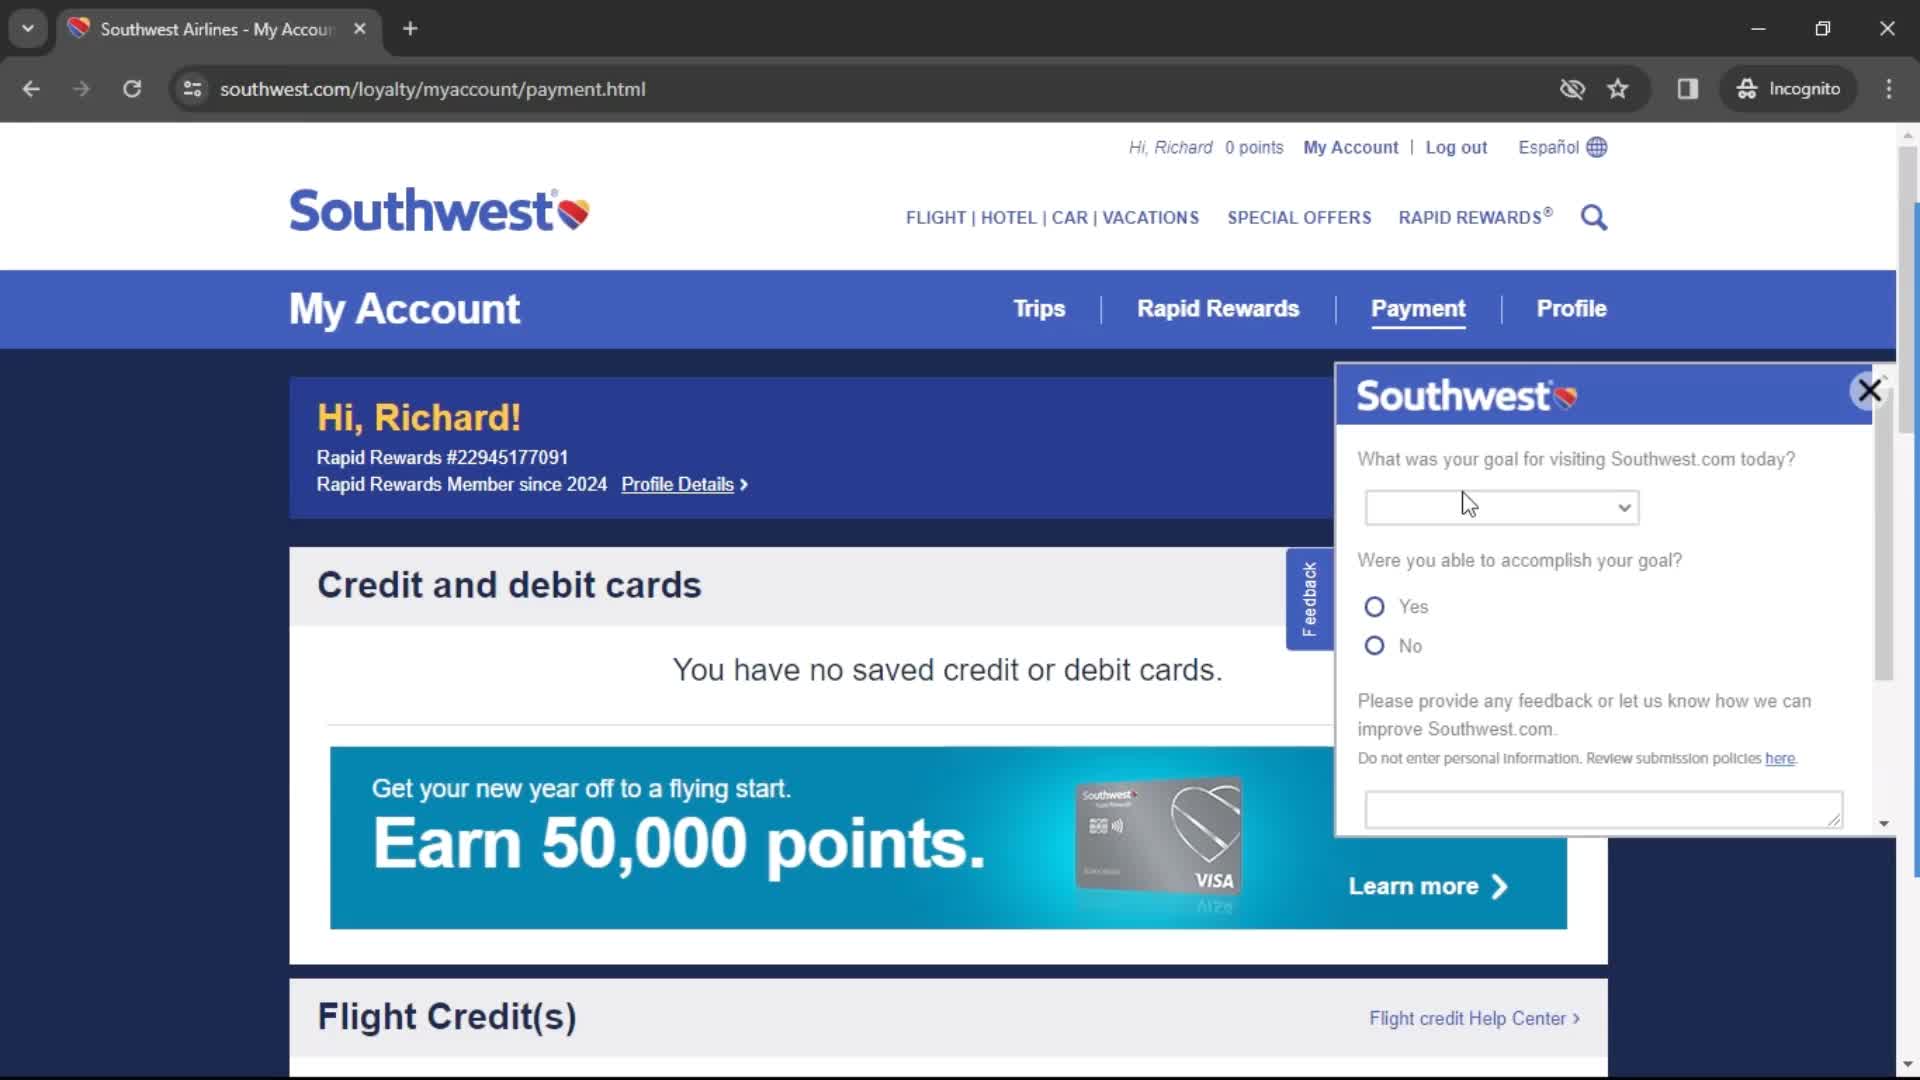Viewport: 1920px width, 1080px height.
Task: Expand the Flight Credit(s) section
Action: click(x=447, y=1017)
